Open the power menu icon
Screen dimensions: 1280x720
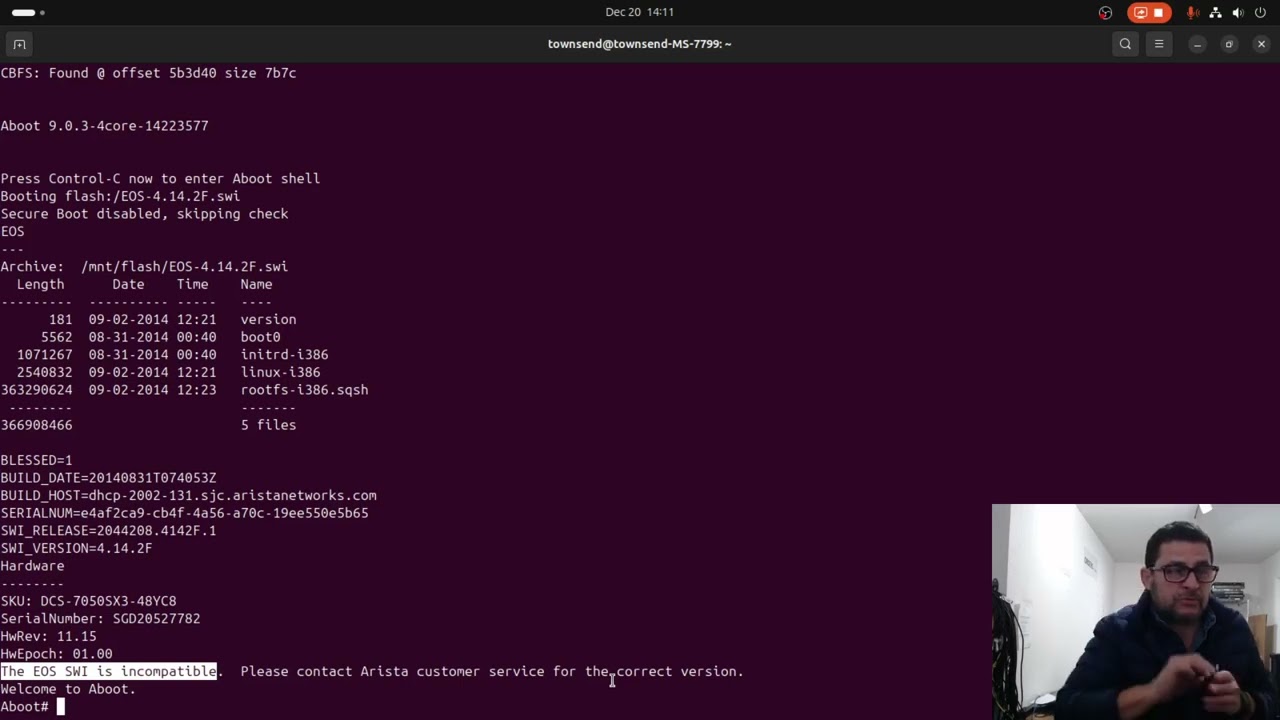(1260, 12)
